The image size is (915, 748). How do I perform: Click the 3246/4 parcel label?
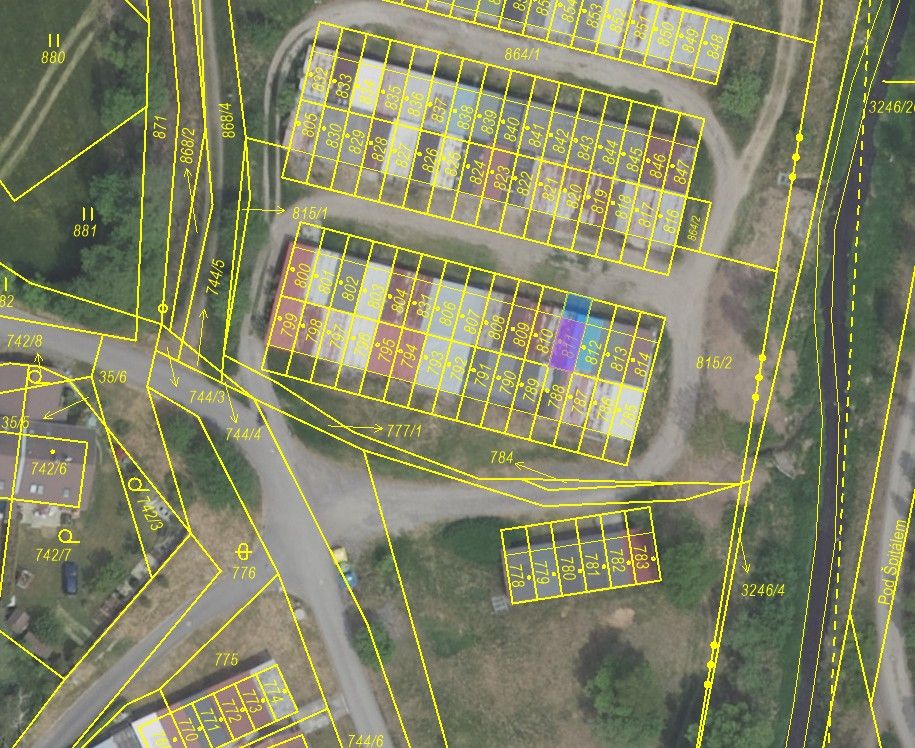click(x=763, y=590)
